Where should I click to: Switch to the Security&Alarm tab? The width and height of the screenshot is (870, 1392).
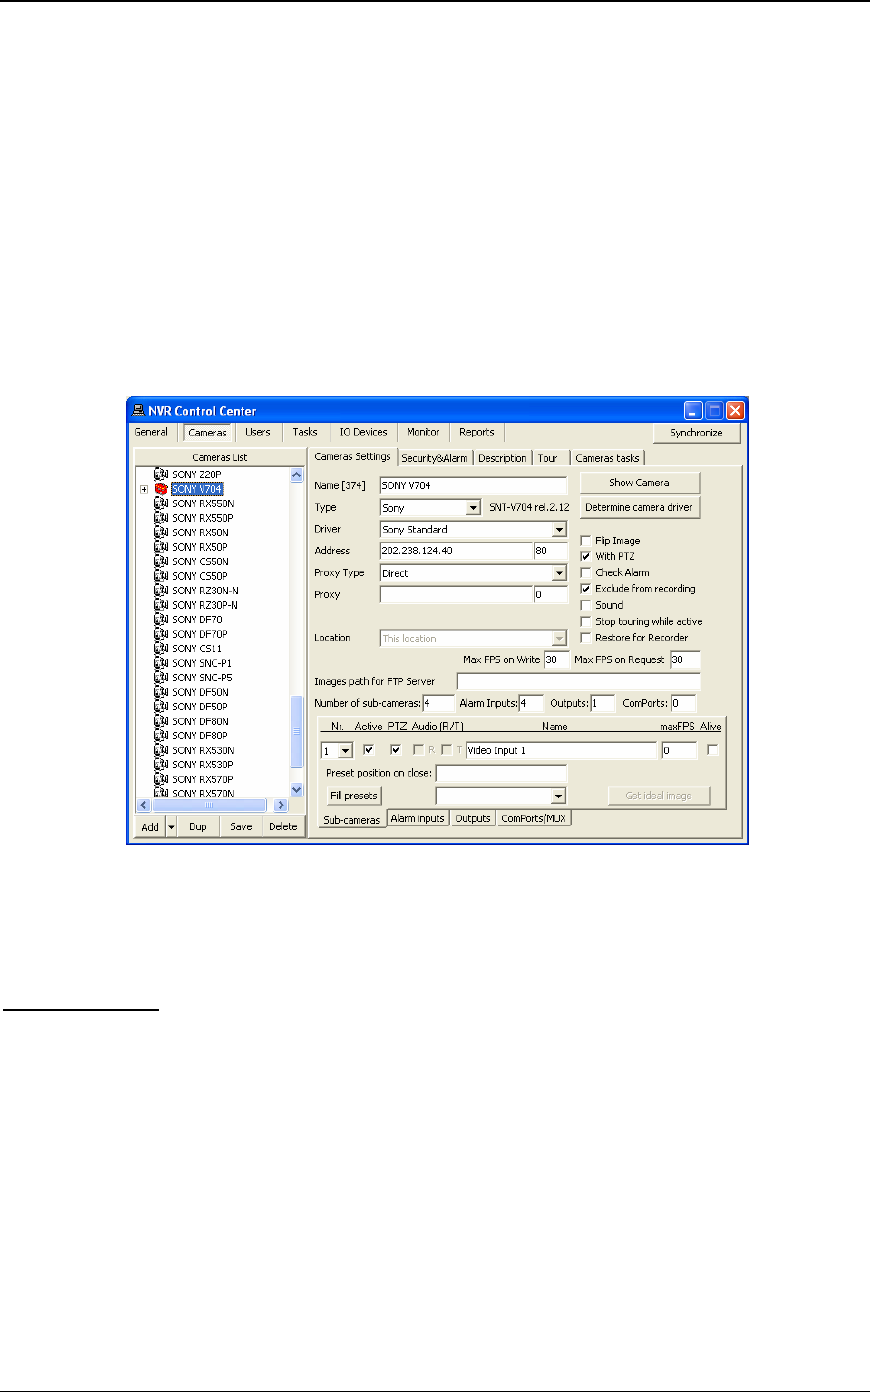pos(434,458)
